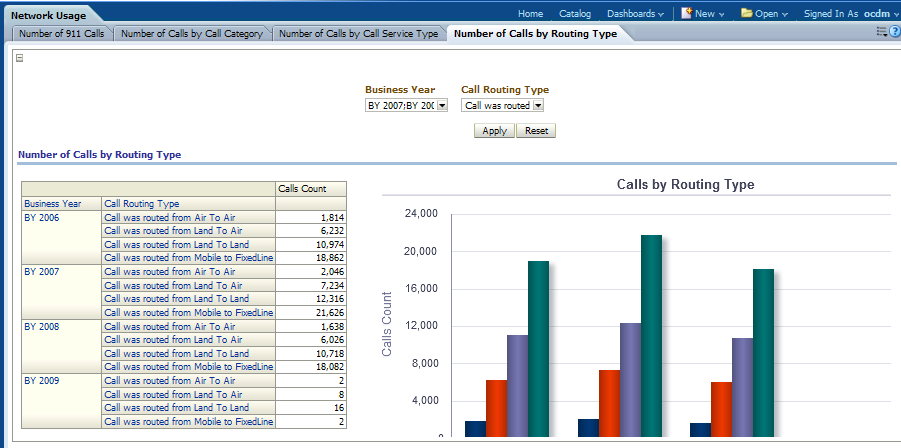Click the New document icon

click(x=687, y=14)
